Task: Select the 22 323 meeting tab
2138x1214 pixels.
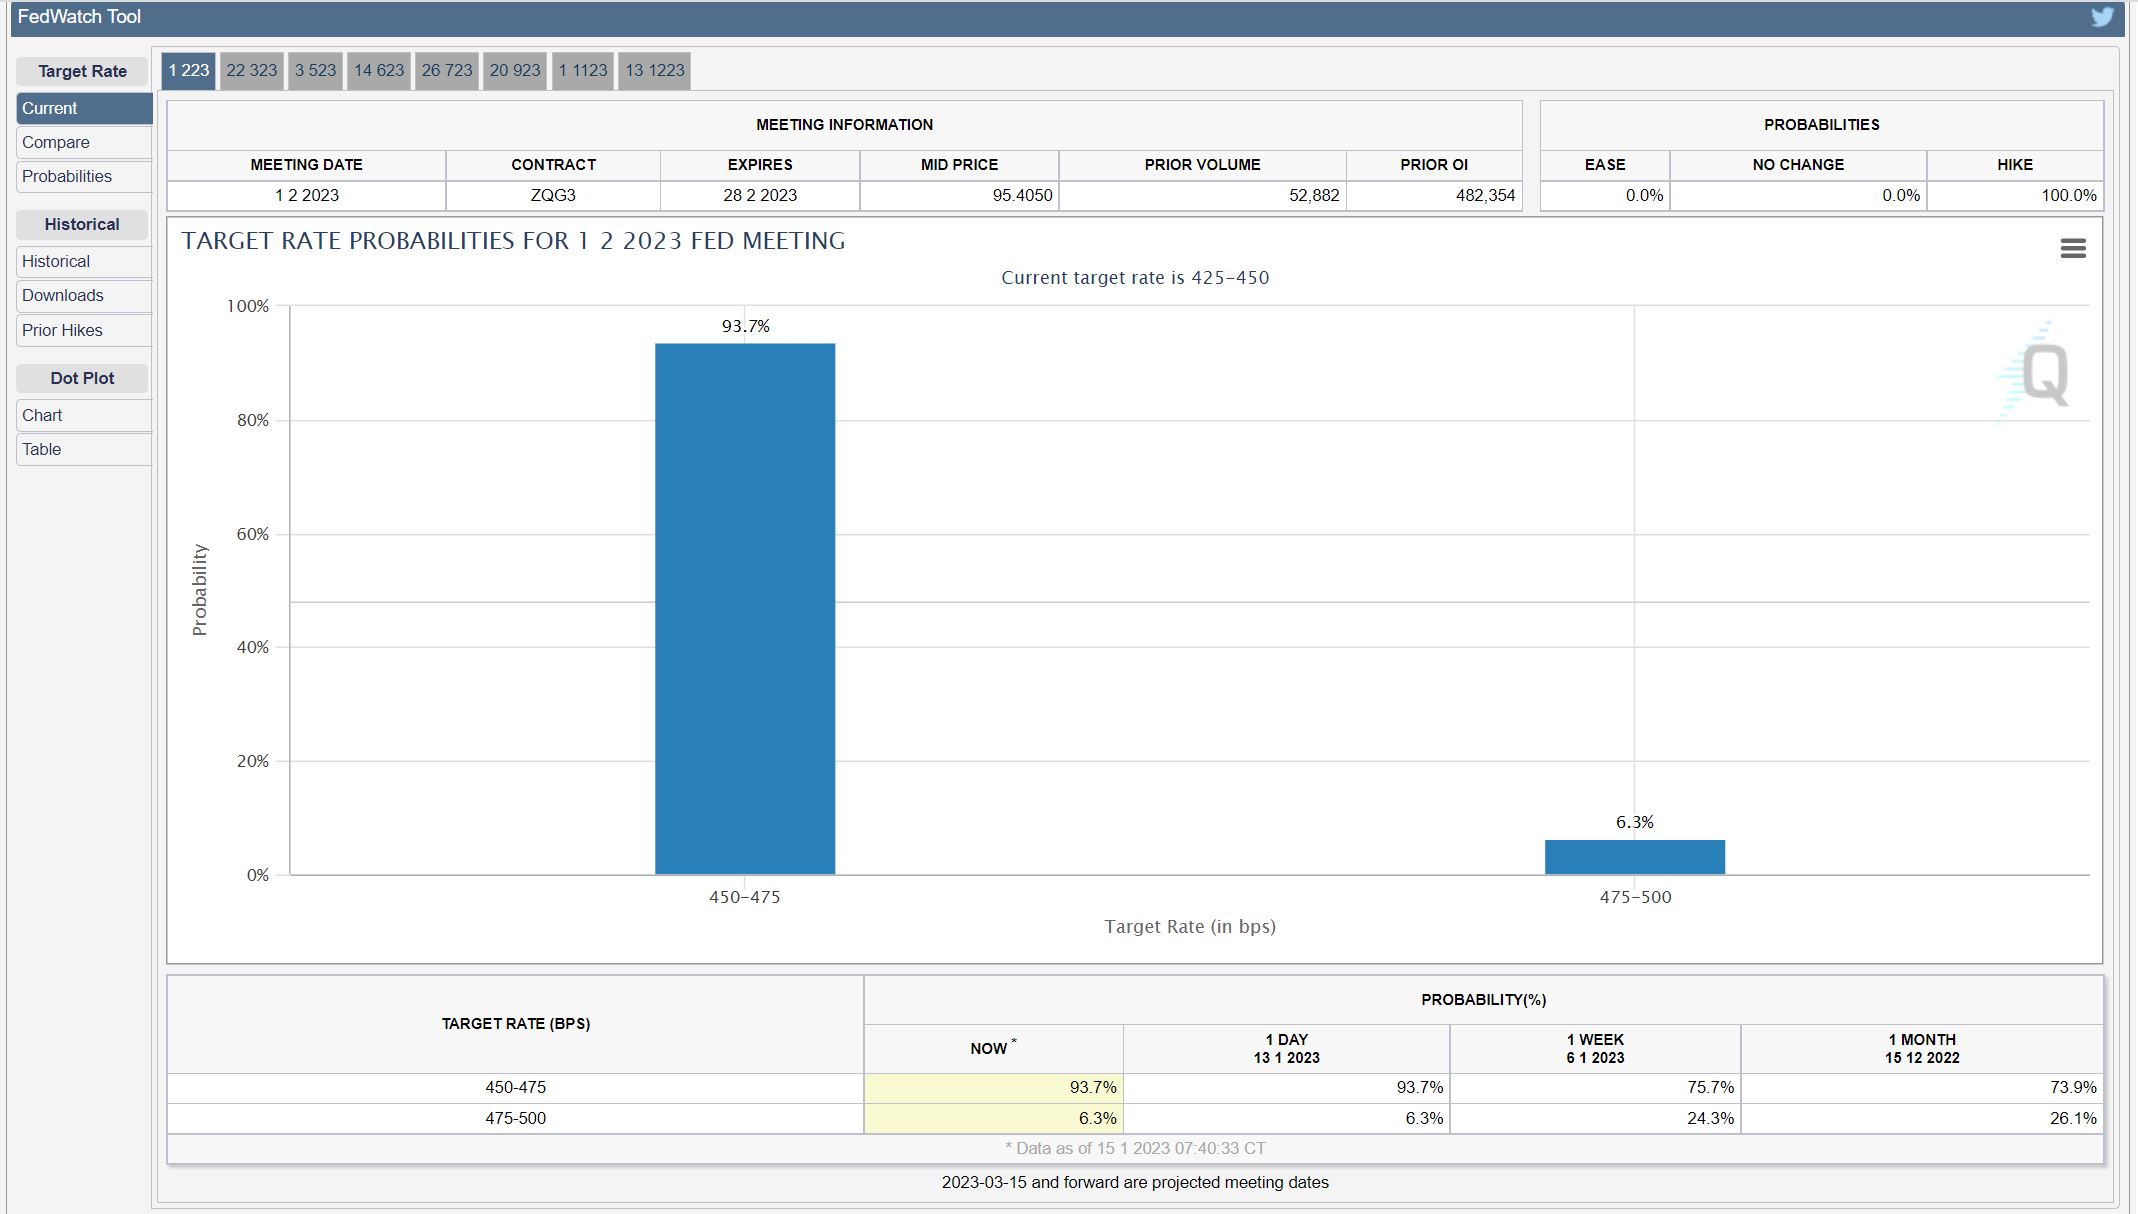Action: point(251,70)
